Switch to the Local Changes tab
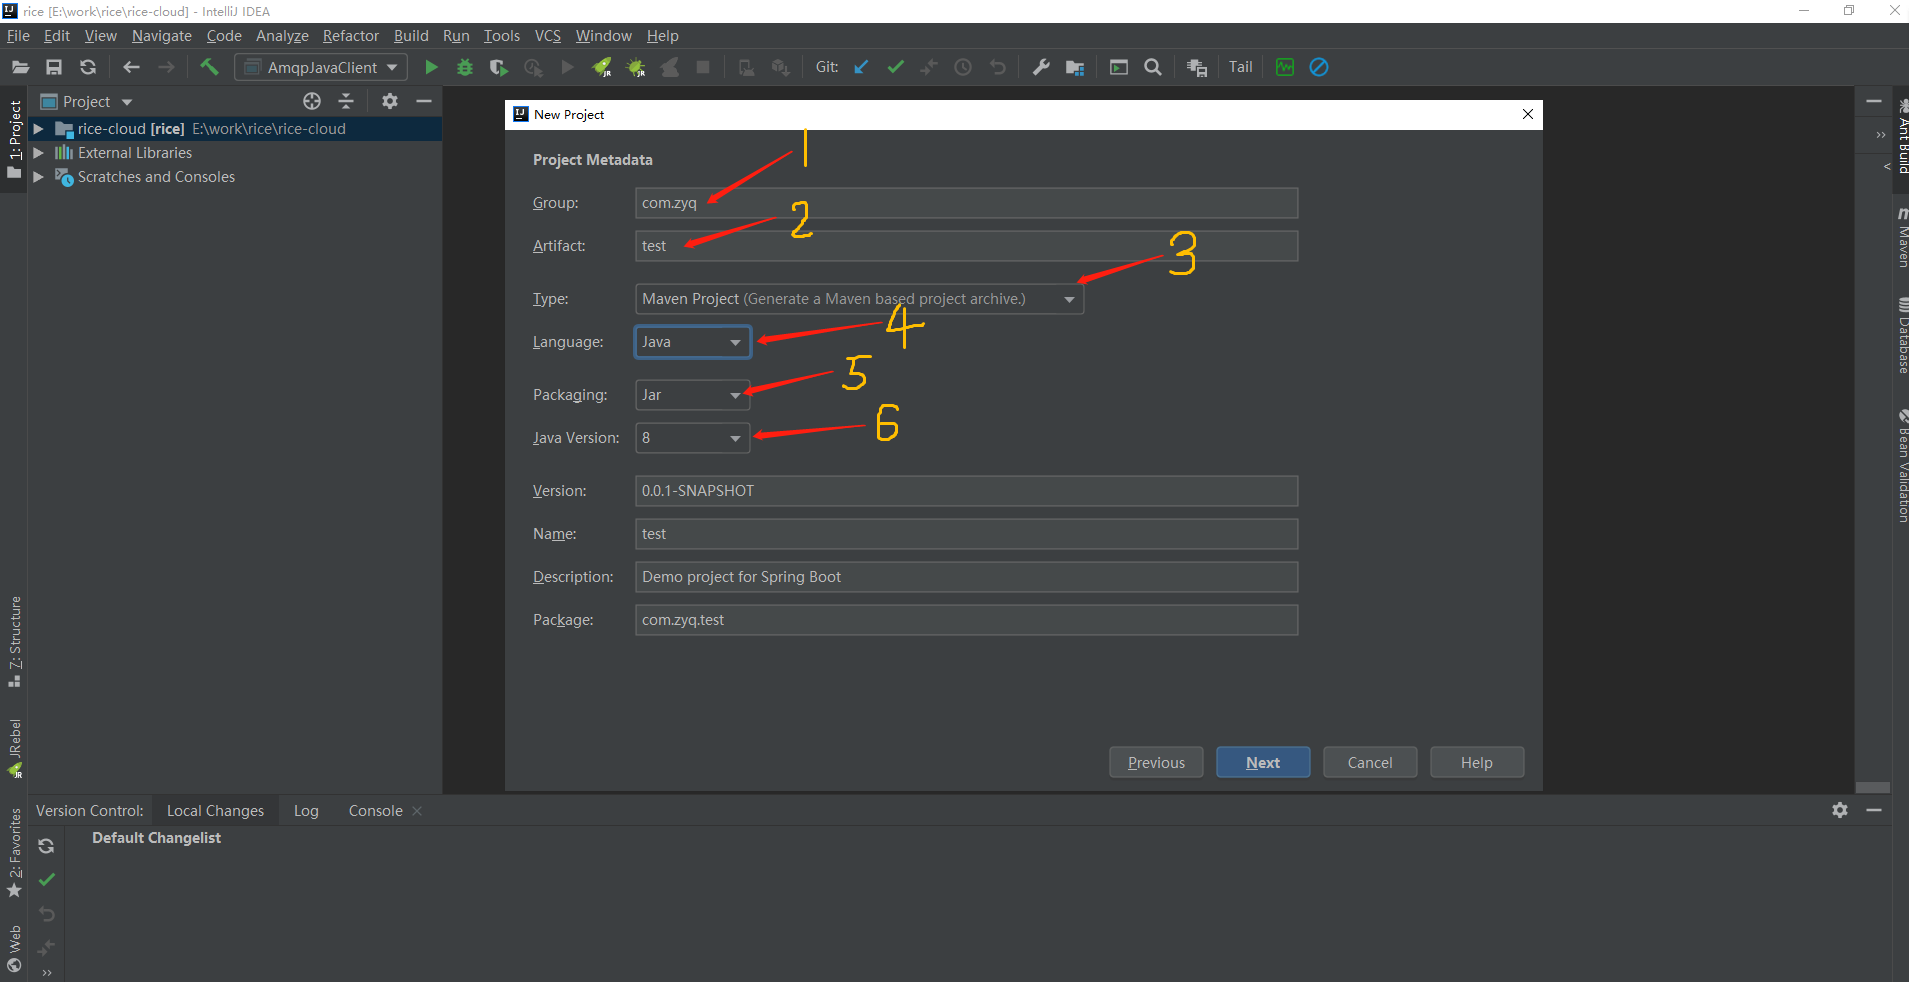The height and width of the screenshot is (982, 1909). tap(215, 811)
